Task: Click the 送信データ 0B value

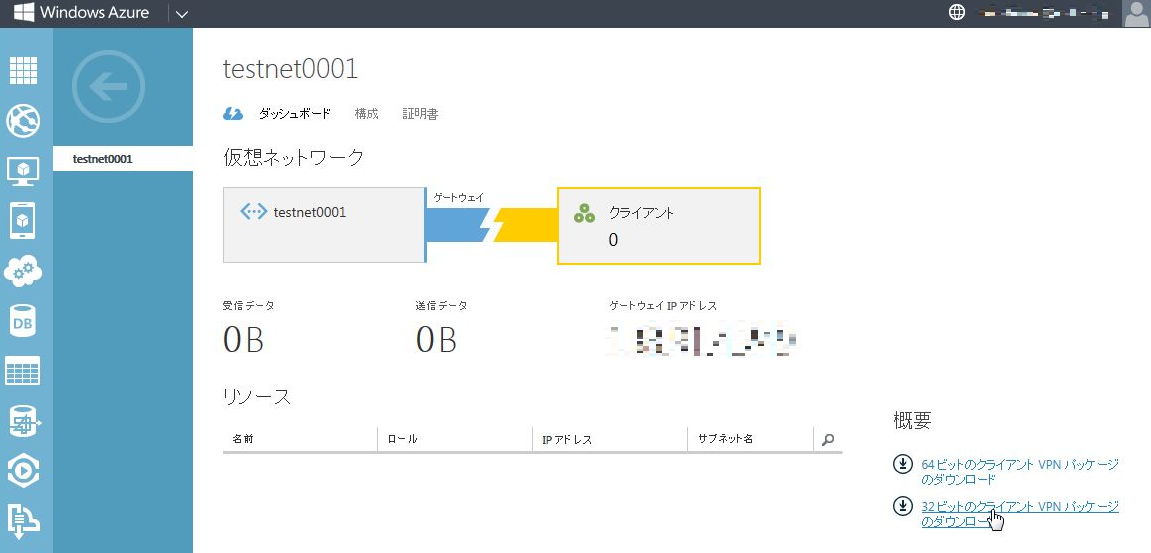Action: [436, 340]
